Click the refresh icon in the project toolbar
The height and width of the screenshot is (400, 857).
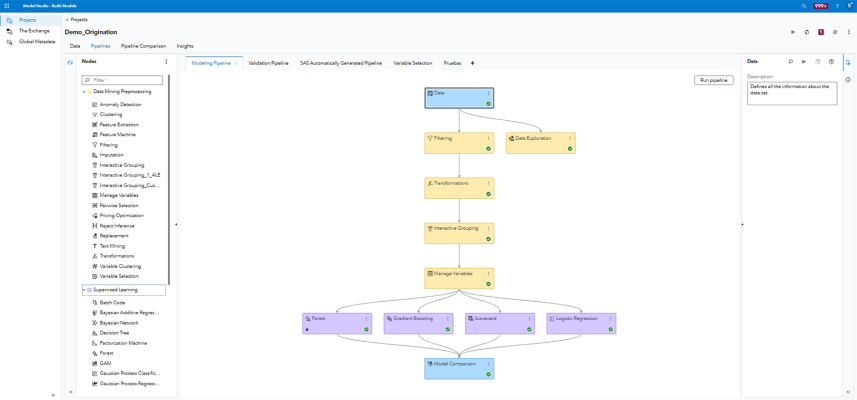[x=807, y=32]
